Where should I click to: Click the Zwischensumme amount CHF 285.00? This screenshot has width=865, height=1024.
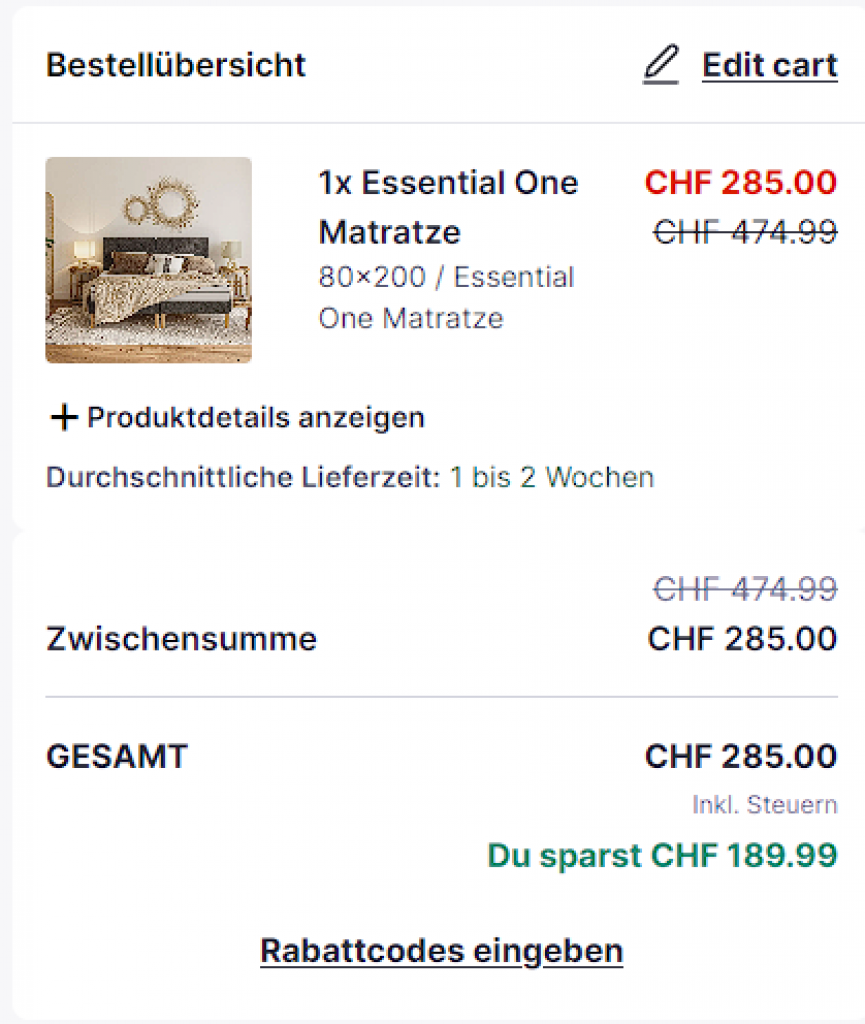pos(742,638)
